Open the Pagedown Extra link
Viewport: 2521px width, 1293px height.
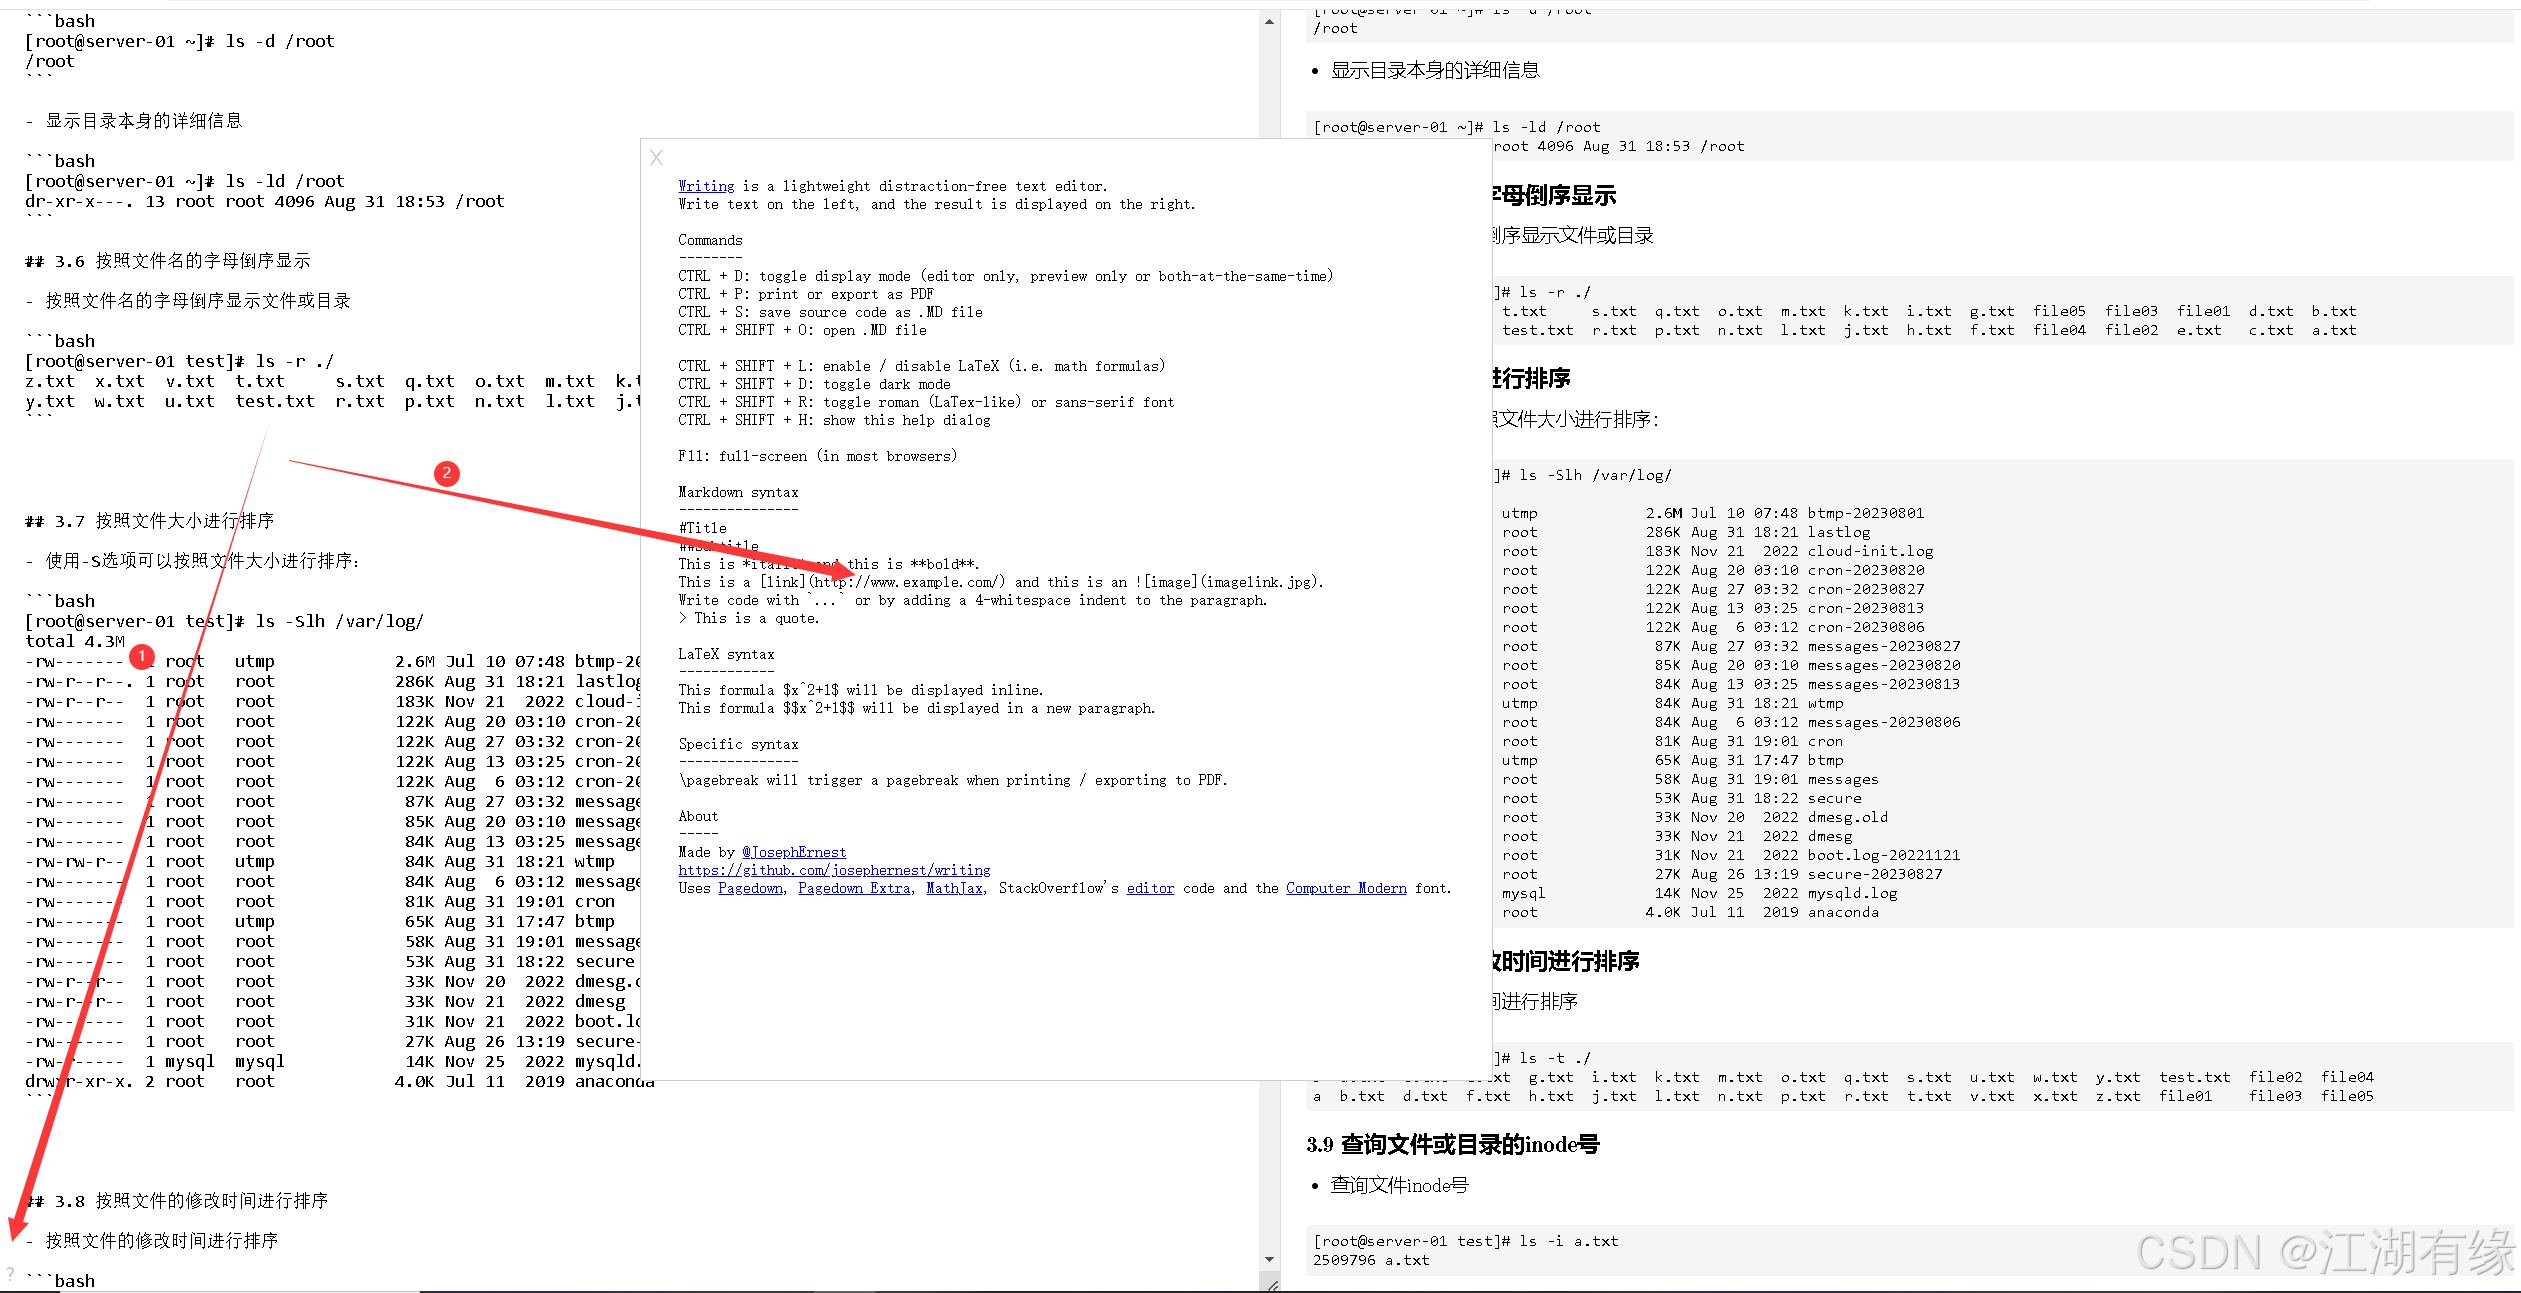coord(854,888)
